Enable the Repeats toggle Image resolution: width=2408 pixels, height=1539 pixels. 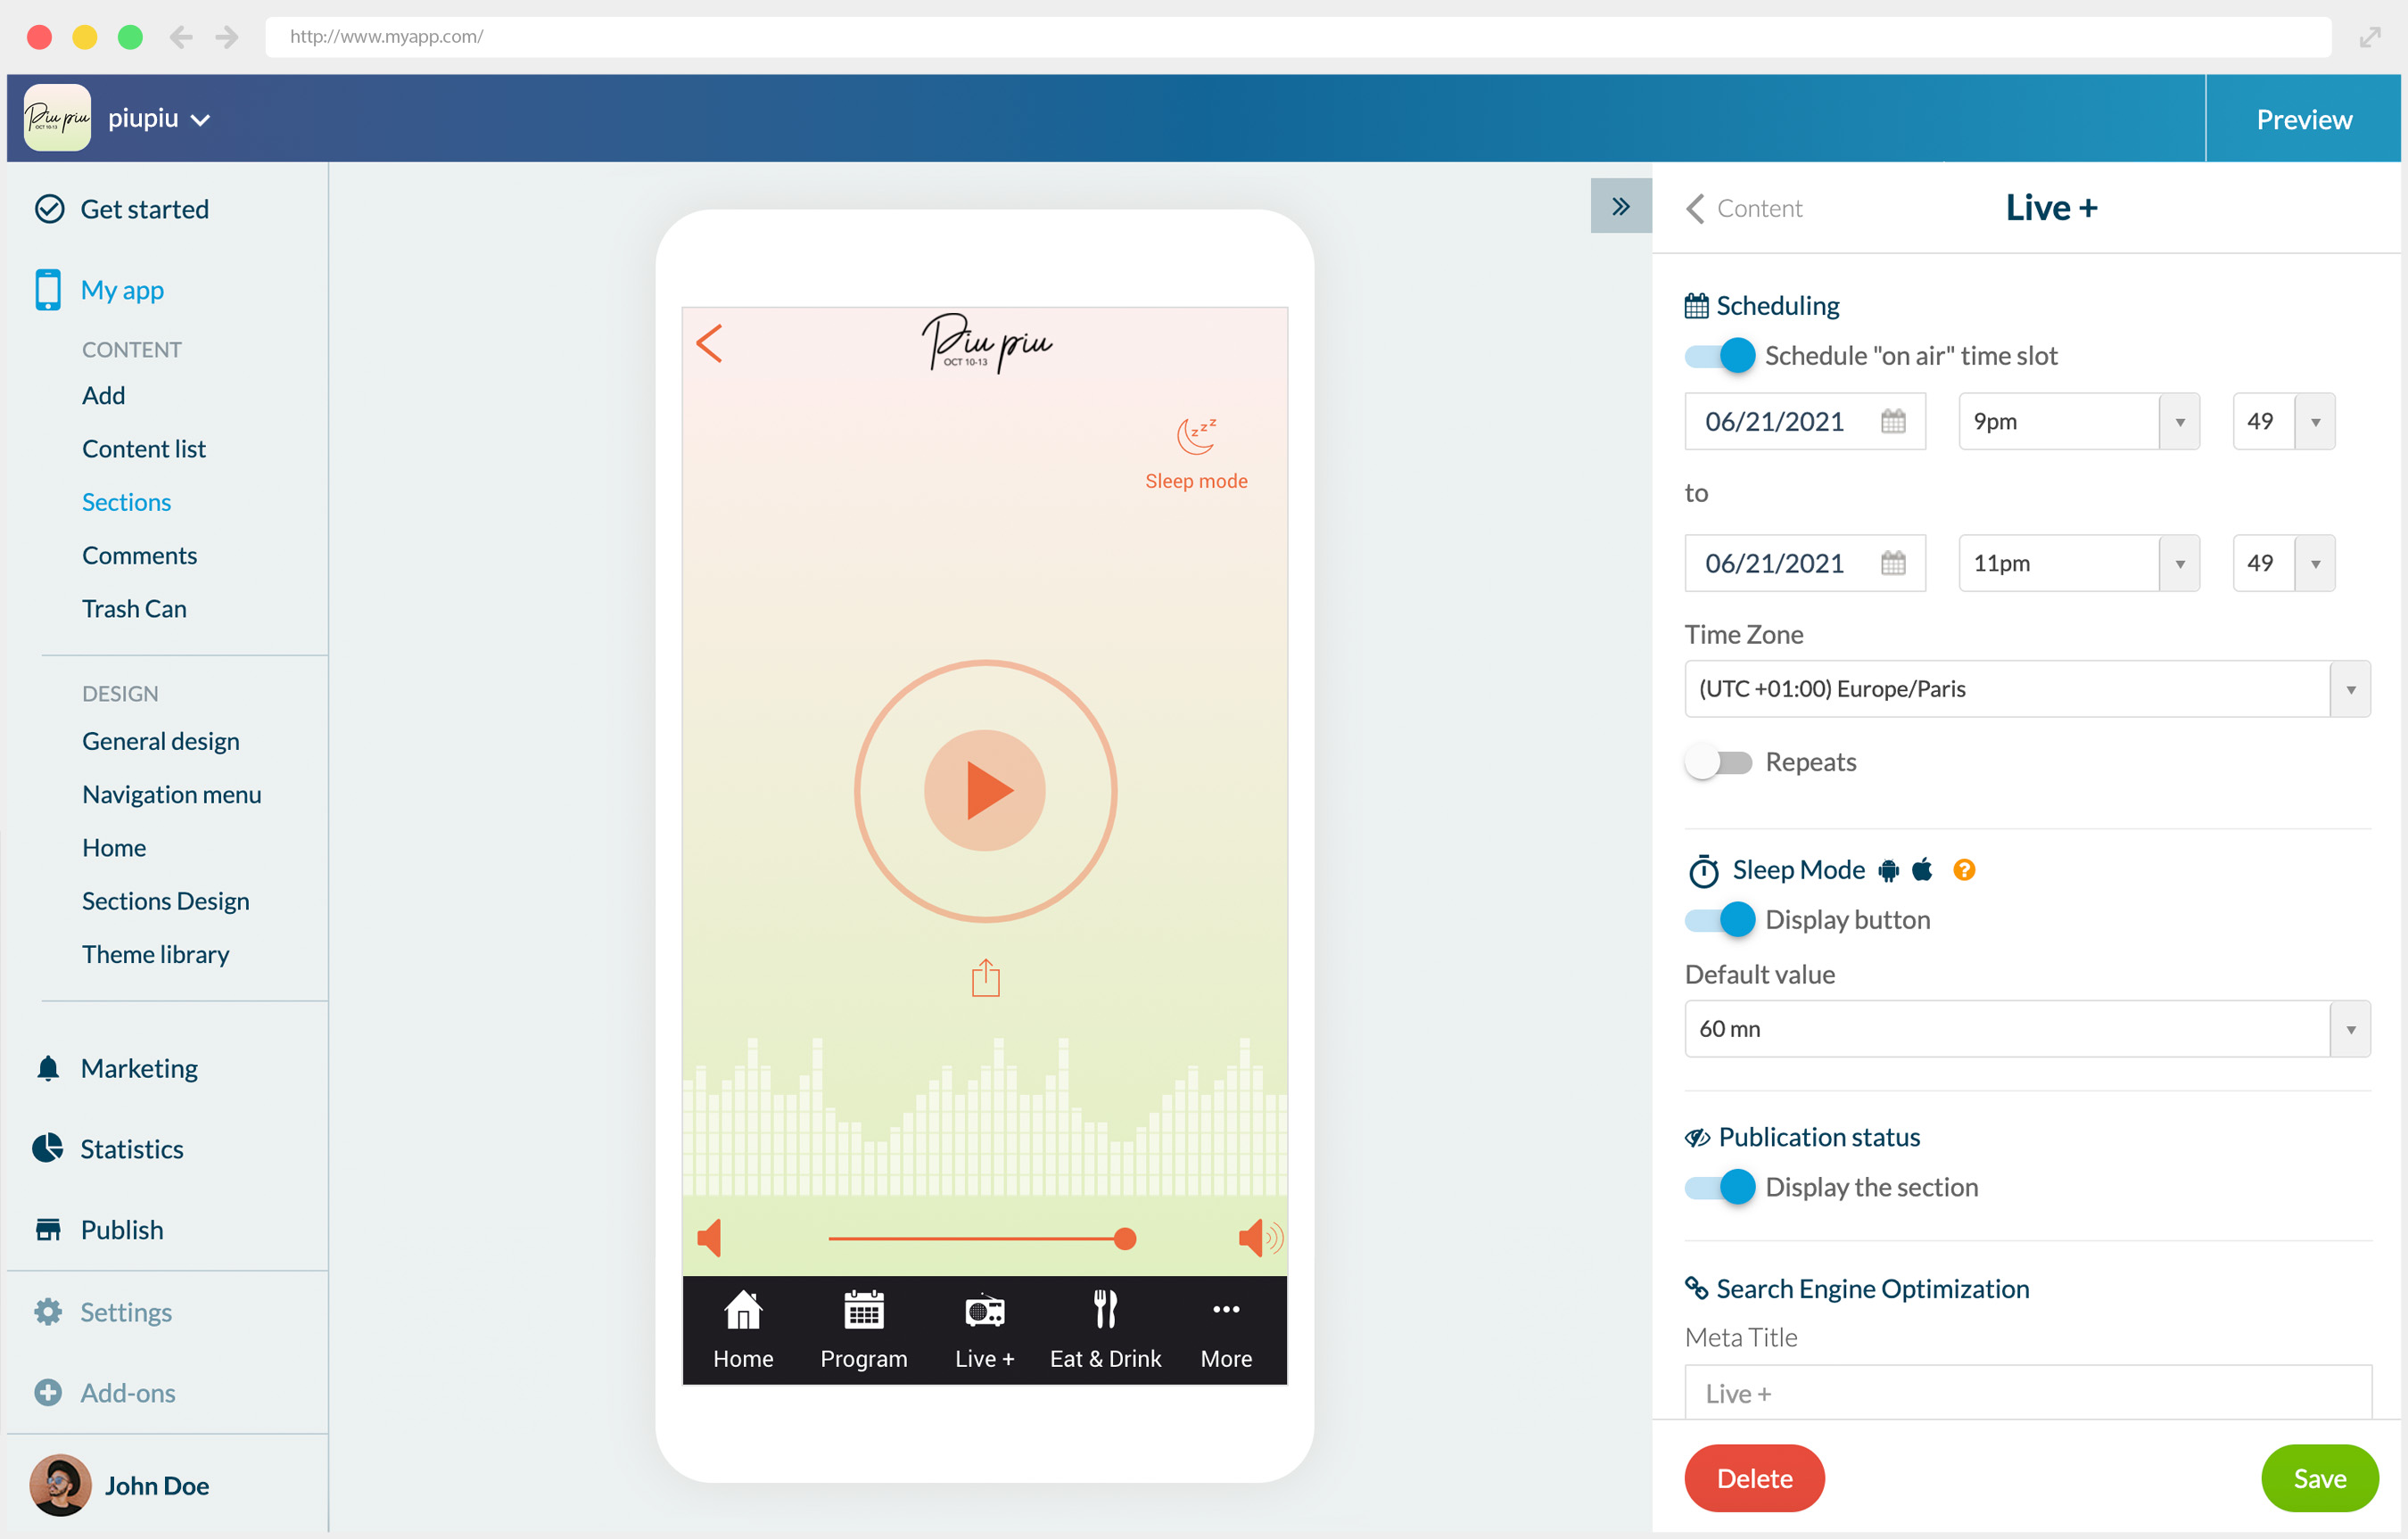1718,762
